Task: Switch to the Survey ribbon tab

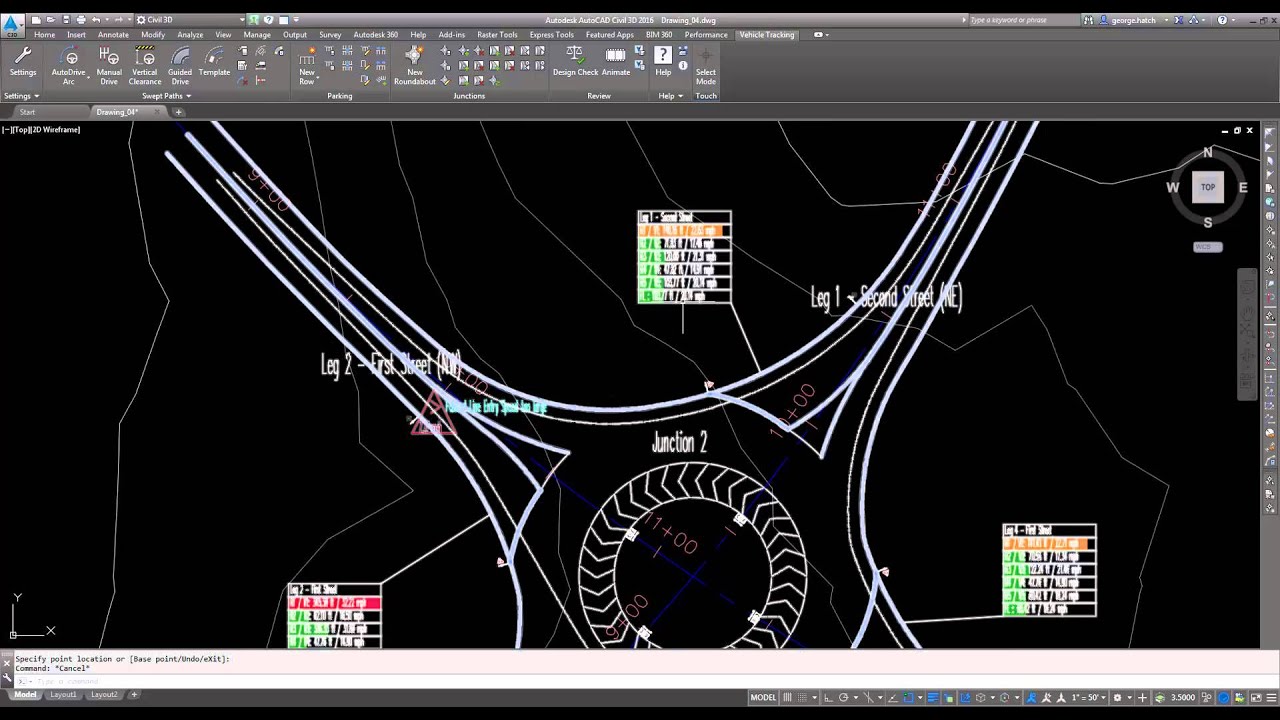Action: [x=330, y=35]
